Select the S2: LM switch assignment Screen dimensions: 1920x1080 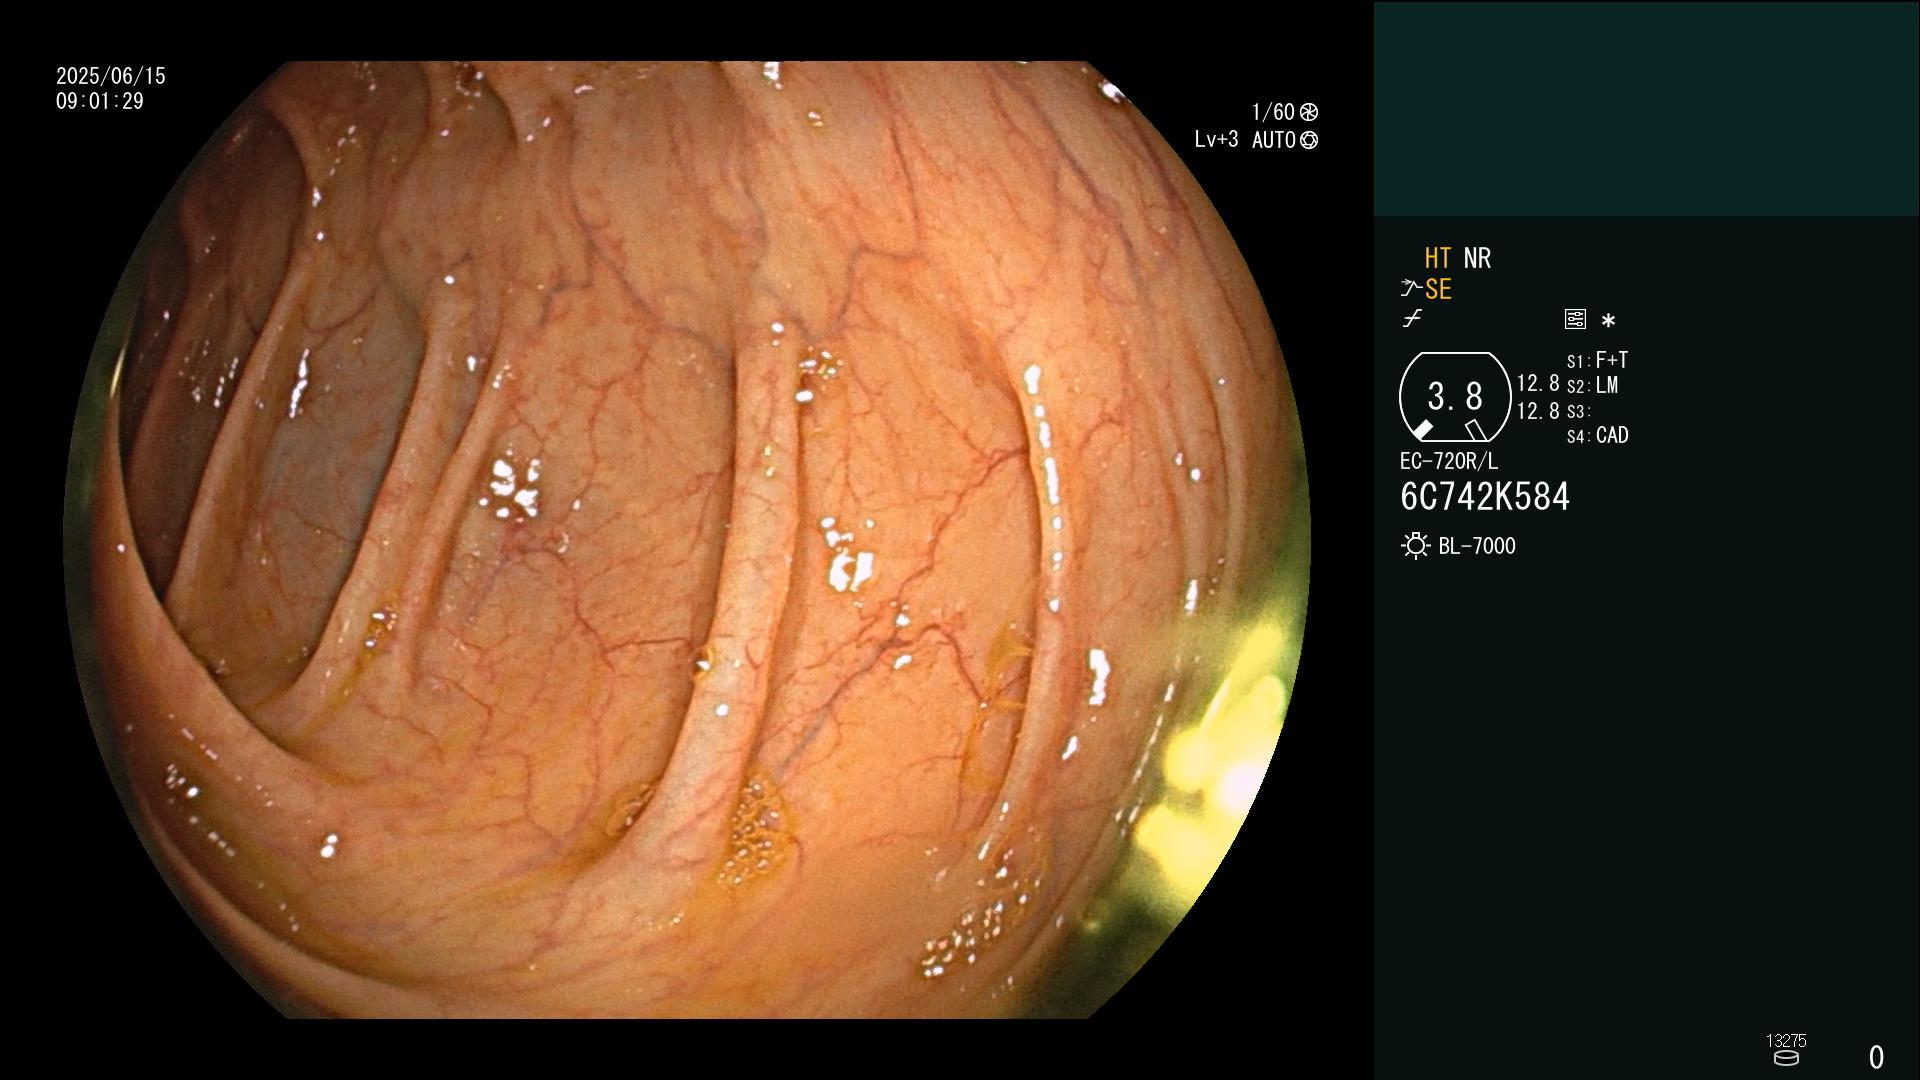click(x=1592, y=386)
